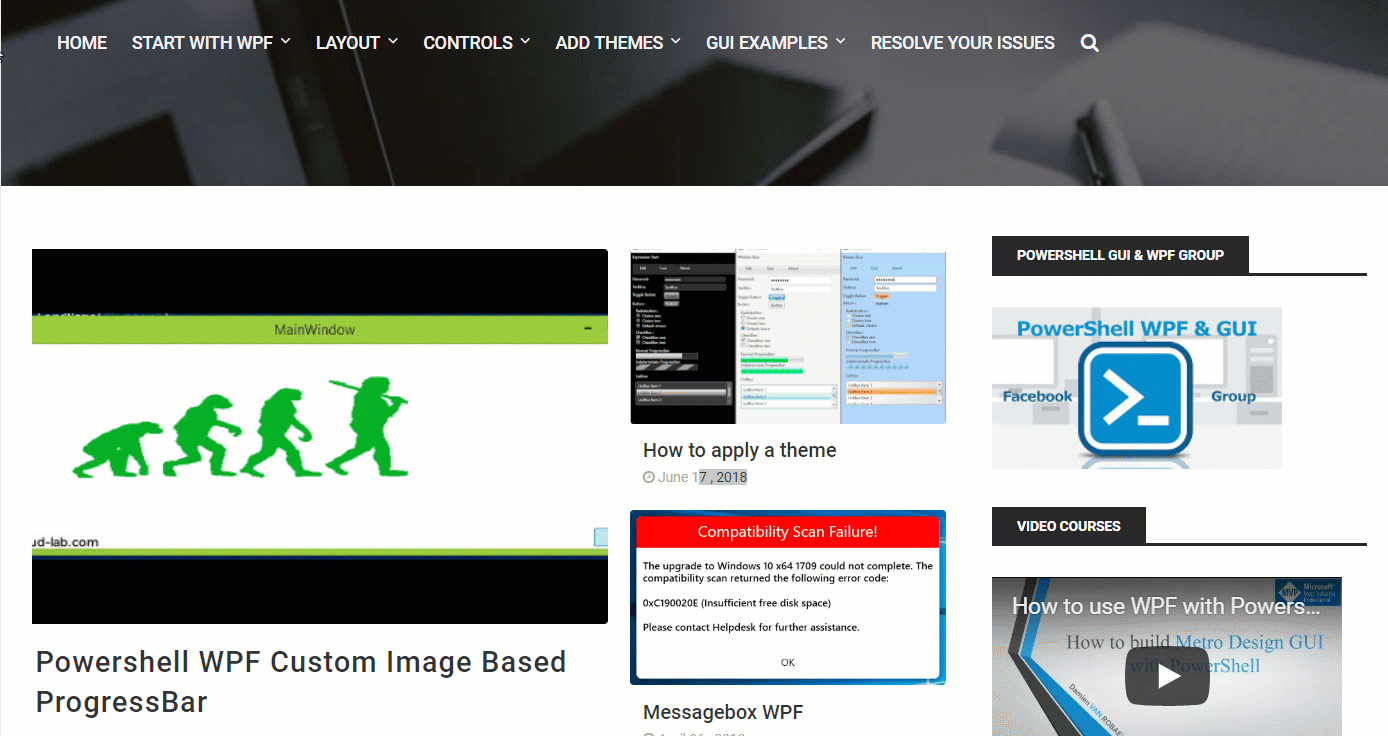Go to the HOME menu item

pos(82,42)
